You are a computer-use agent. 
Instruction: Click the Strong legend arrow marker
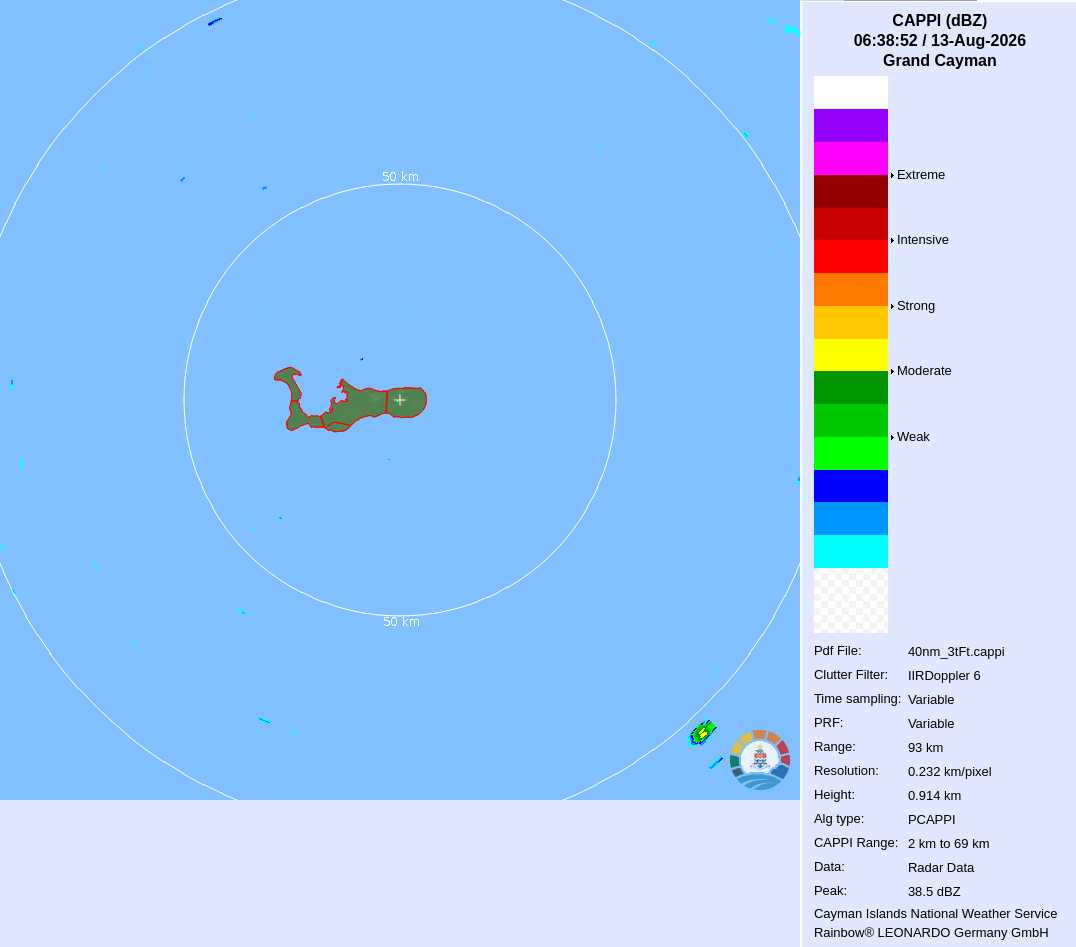click(892, 306)
